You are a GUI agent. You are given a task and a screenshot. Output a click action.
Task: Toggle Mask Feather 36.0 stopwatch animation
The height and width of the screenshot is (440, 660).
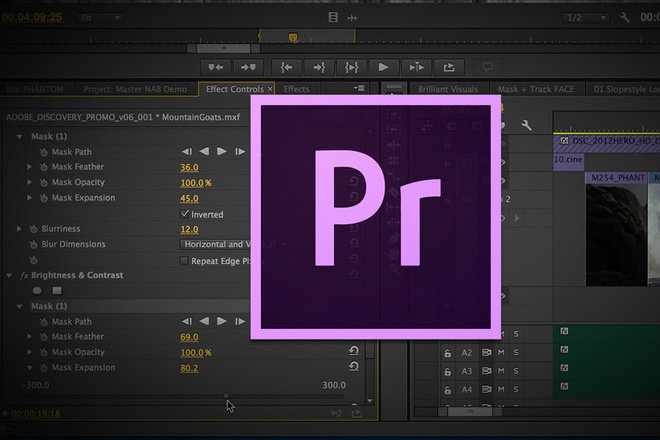point(44,167)
